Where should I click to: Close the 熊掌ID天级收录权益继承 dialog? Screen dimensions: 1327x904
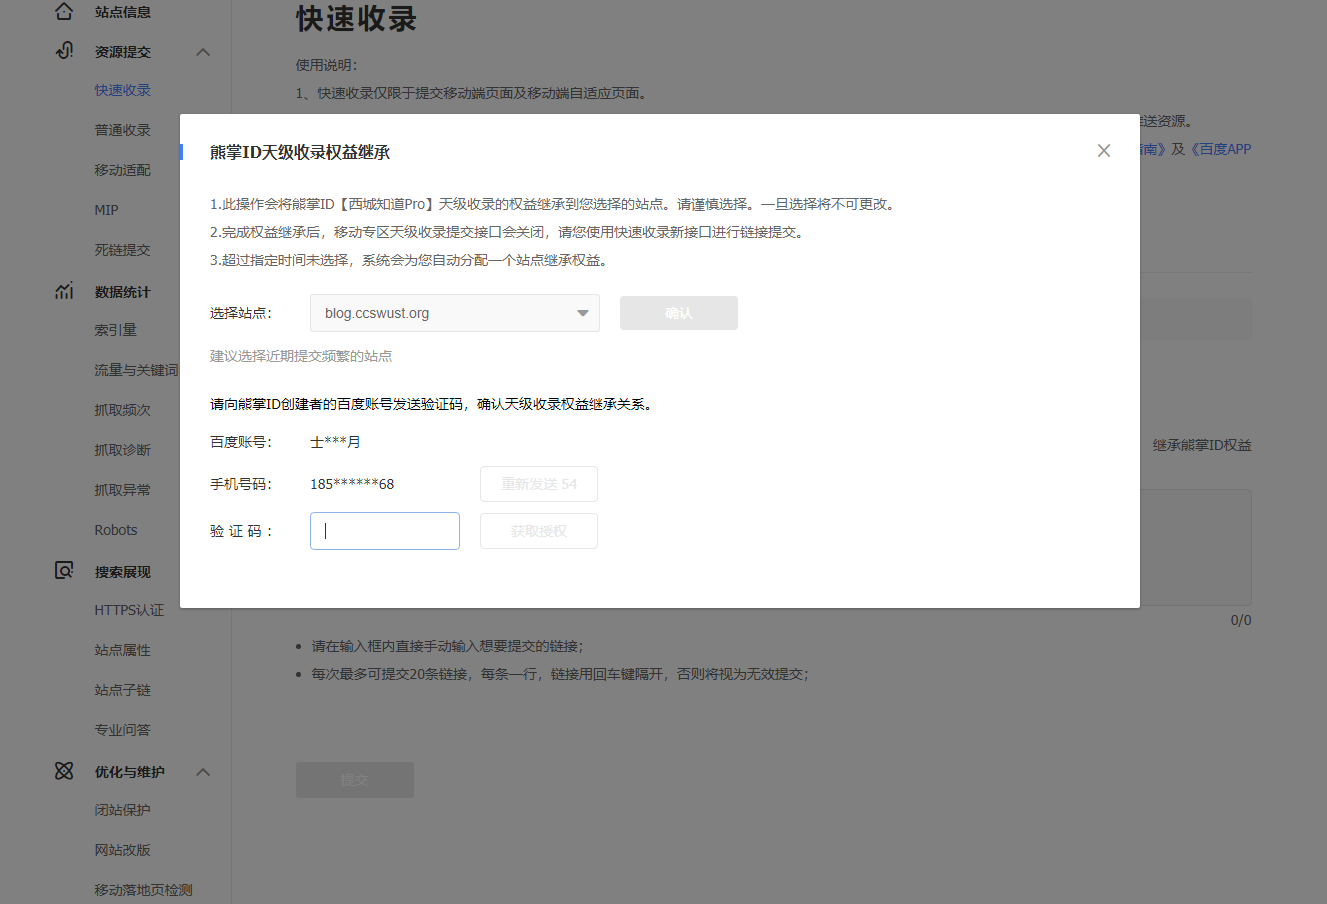1104,151
